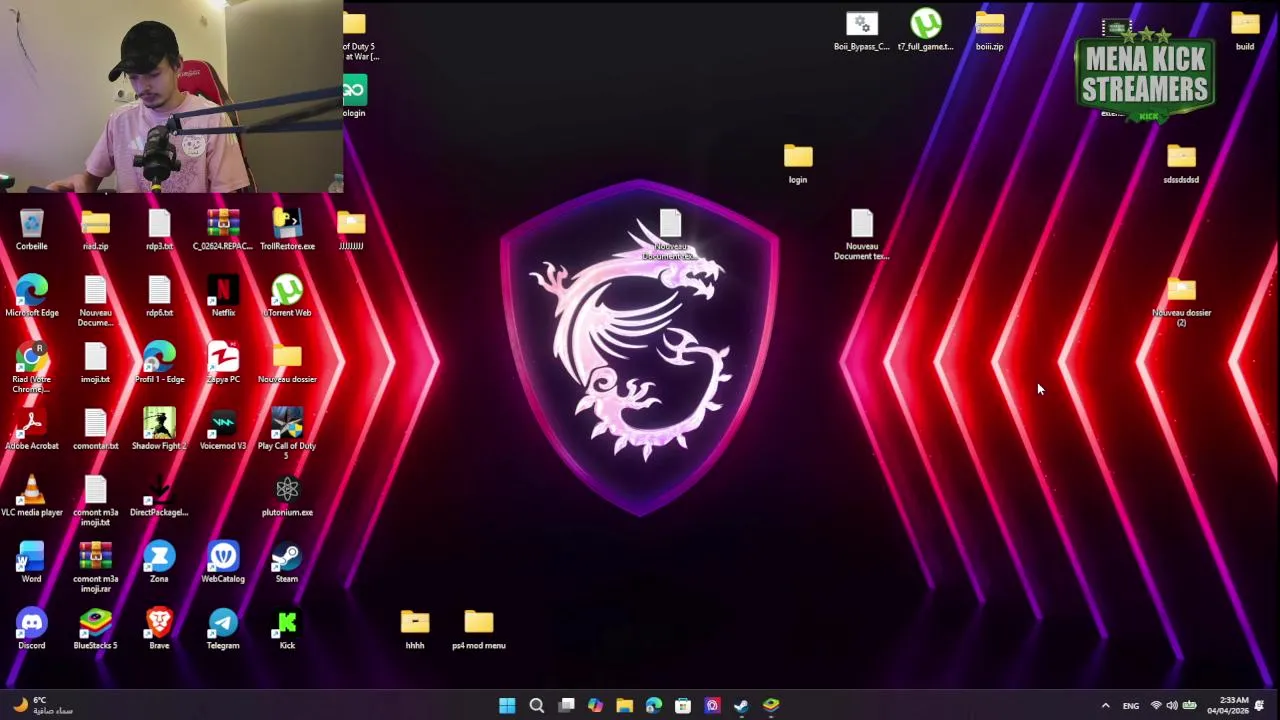Select the rdp6.txt file

pyautogui.click(x=159, y=296)
